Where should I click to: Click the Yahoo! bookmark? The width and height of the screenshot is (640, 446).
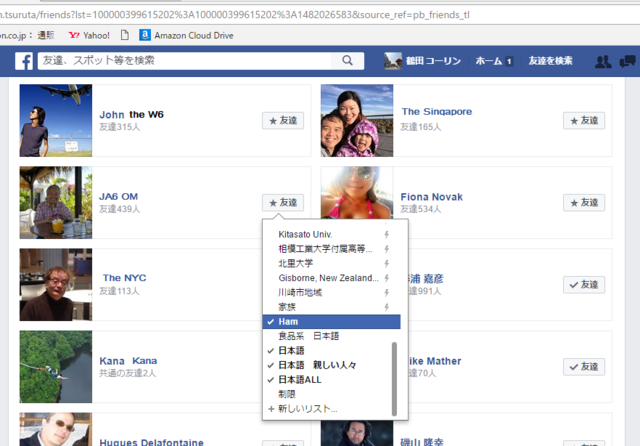pyautogui.click(x=89, y=36)
